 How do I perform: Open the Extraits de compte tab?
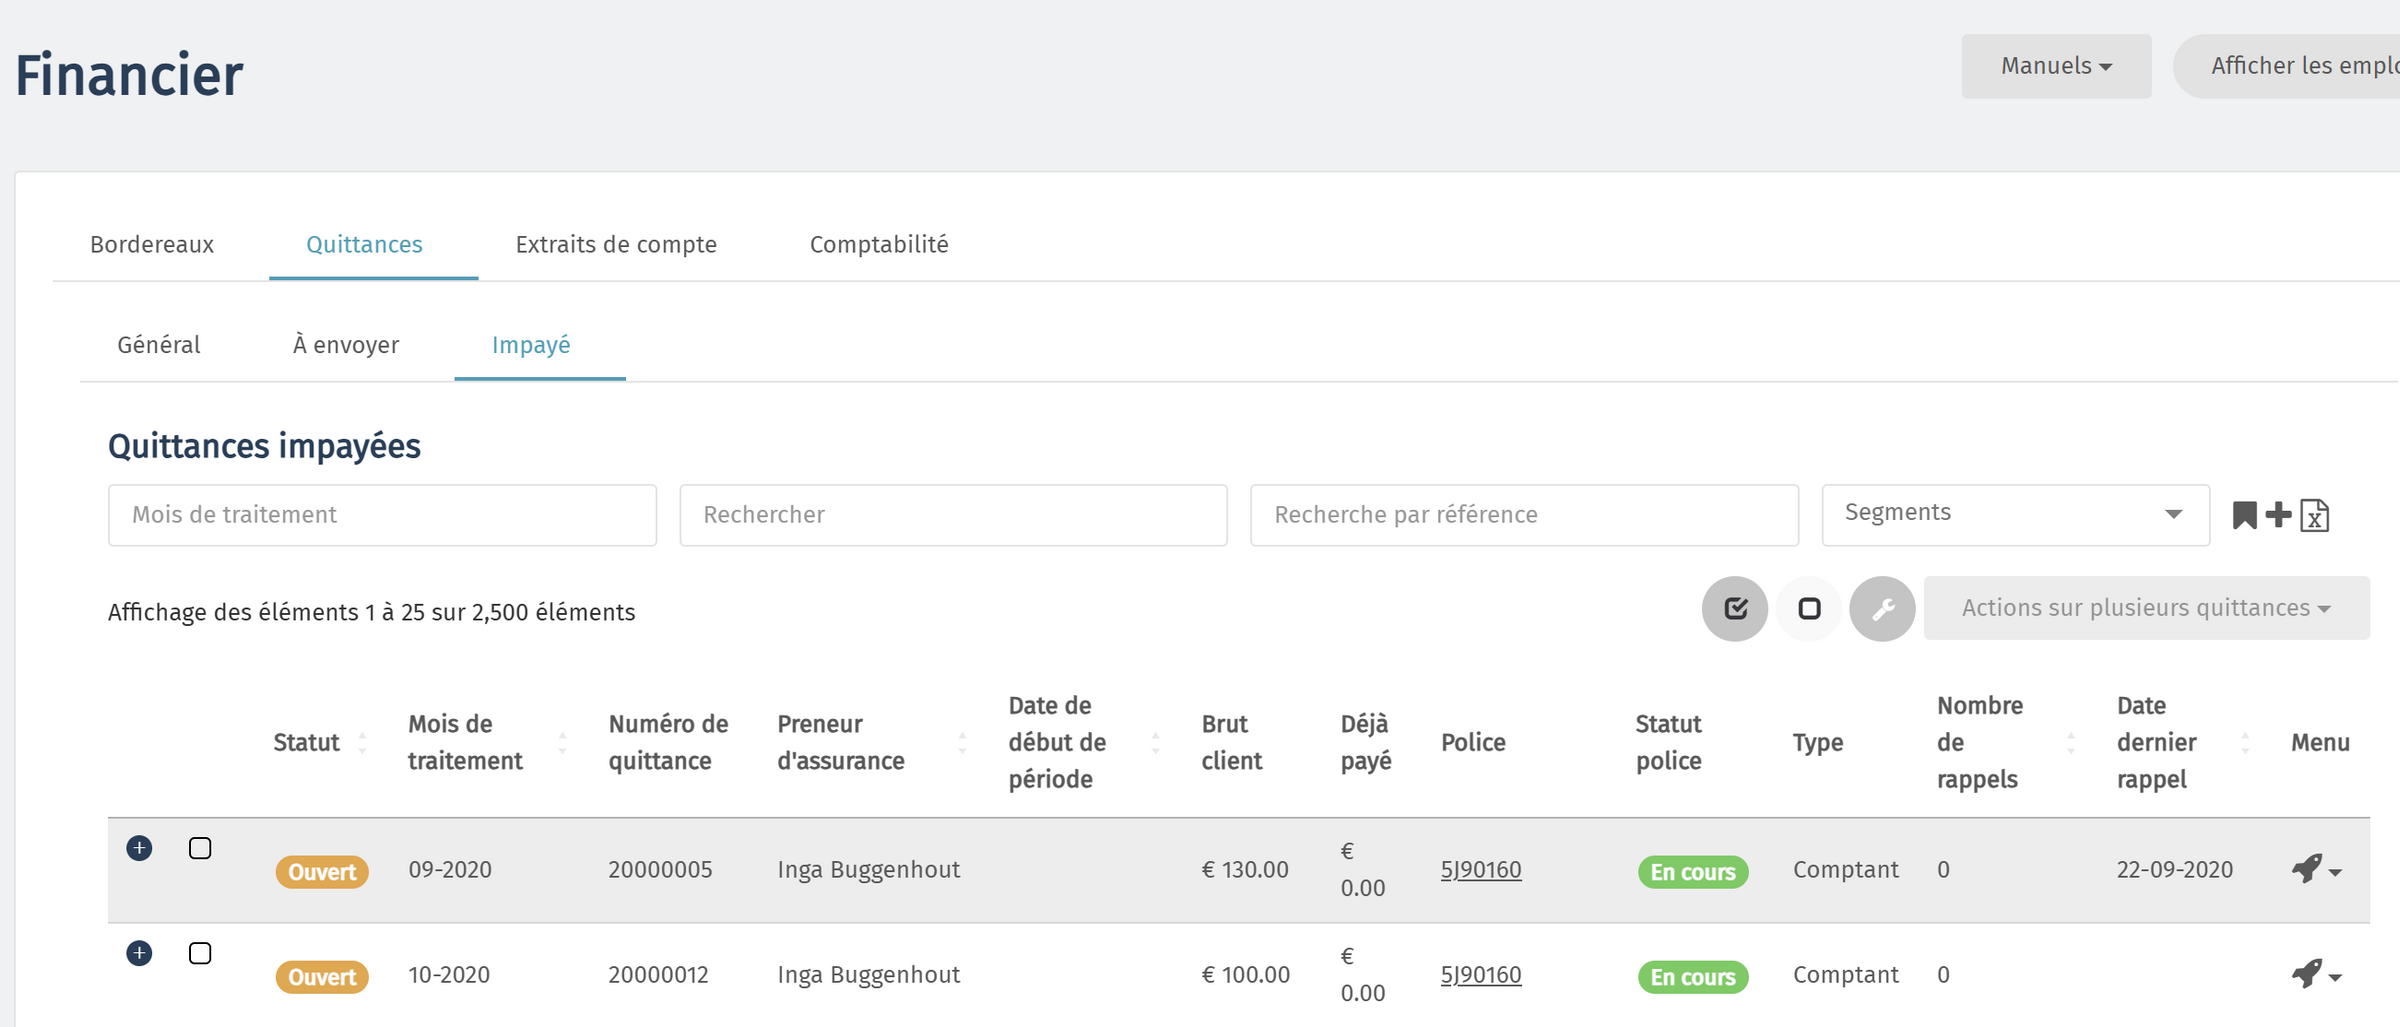pos(616,245)
